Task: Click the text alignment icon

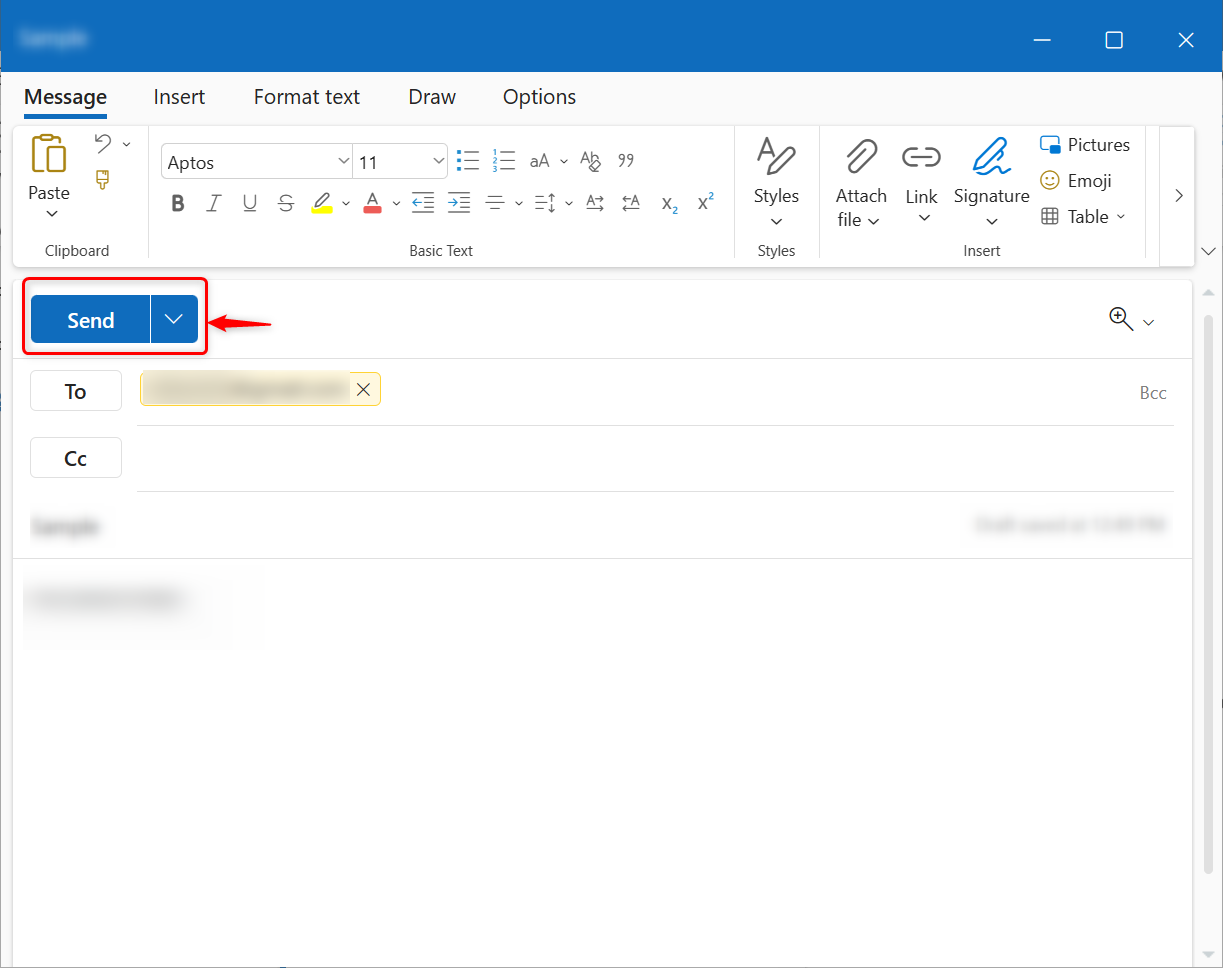Action: (494, 202)
